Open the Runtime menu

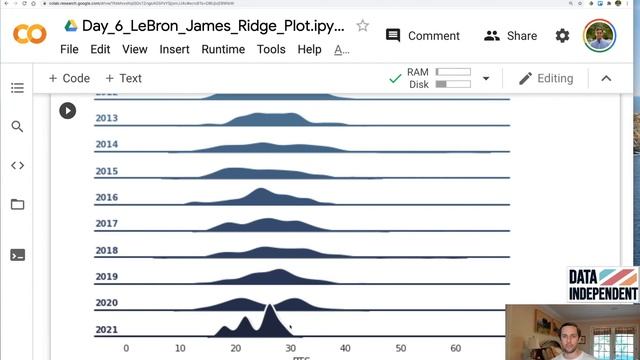(223, 49)
